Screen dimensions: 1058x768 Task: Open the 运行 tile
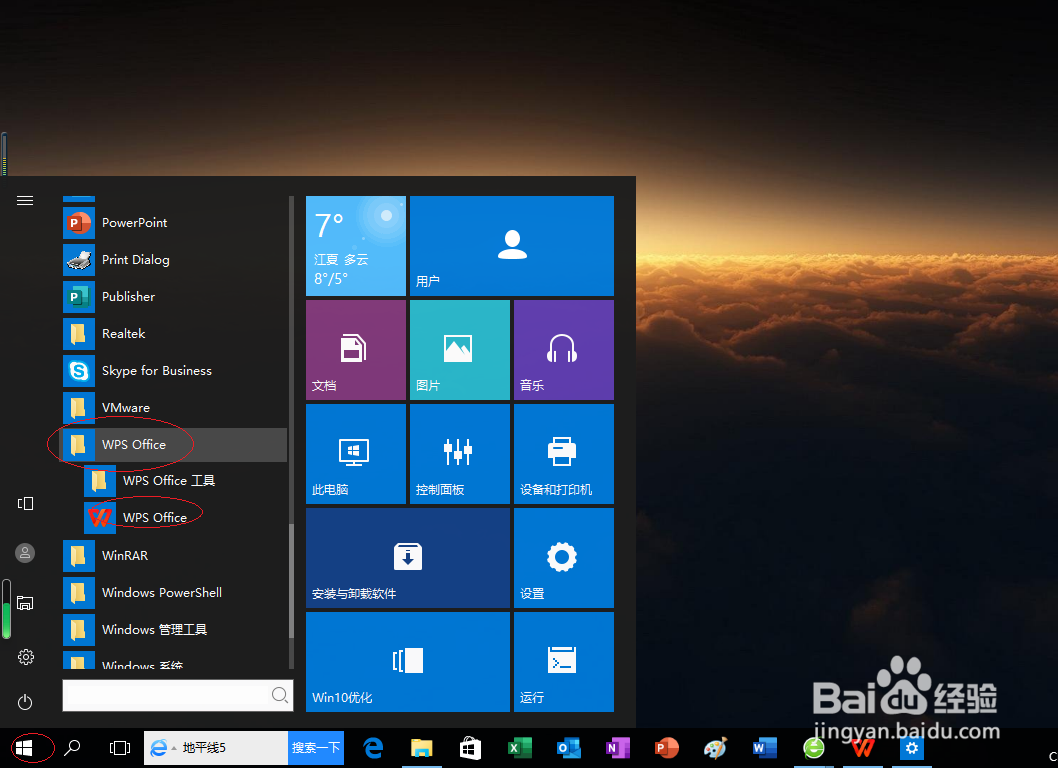click(564, 662)
